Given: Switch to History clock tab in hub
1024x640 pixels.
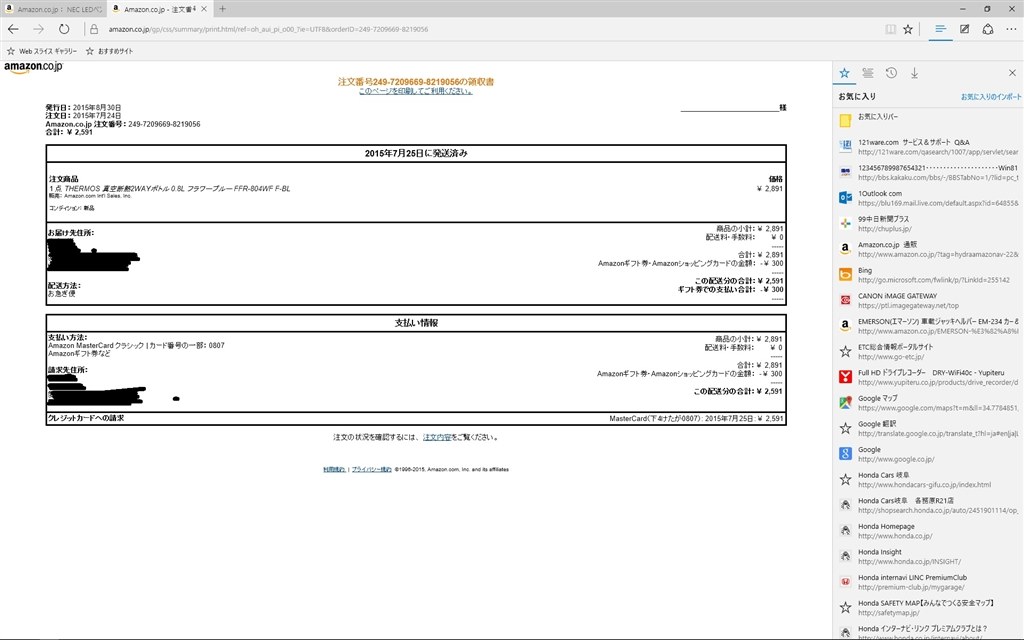Looking at the screenshot, I should pyautogui.click(x=891, y=73).
